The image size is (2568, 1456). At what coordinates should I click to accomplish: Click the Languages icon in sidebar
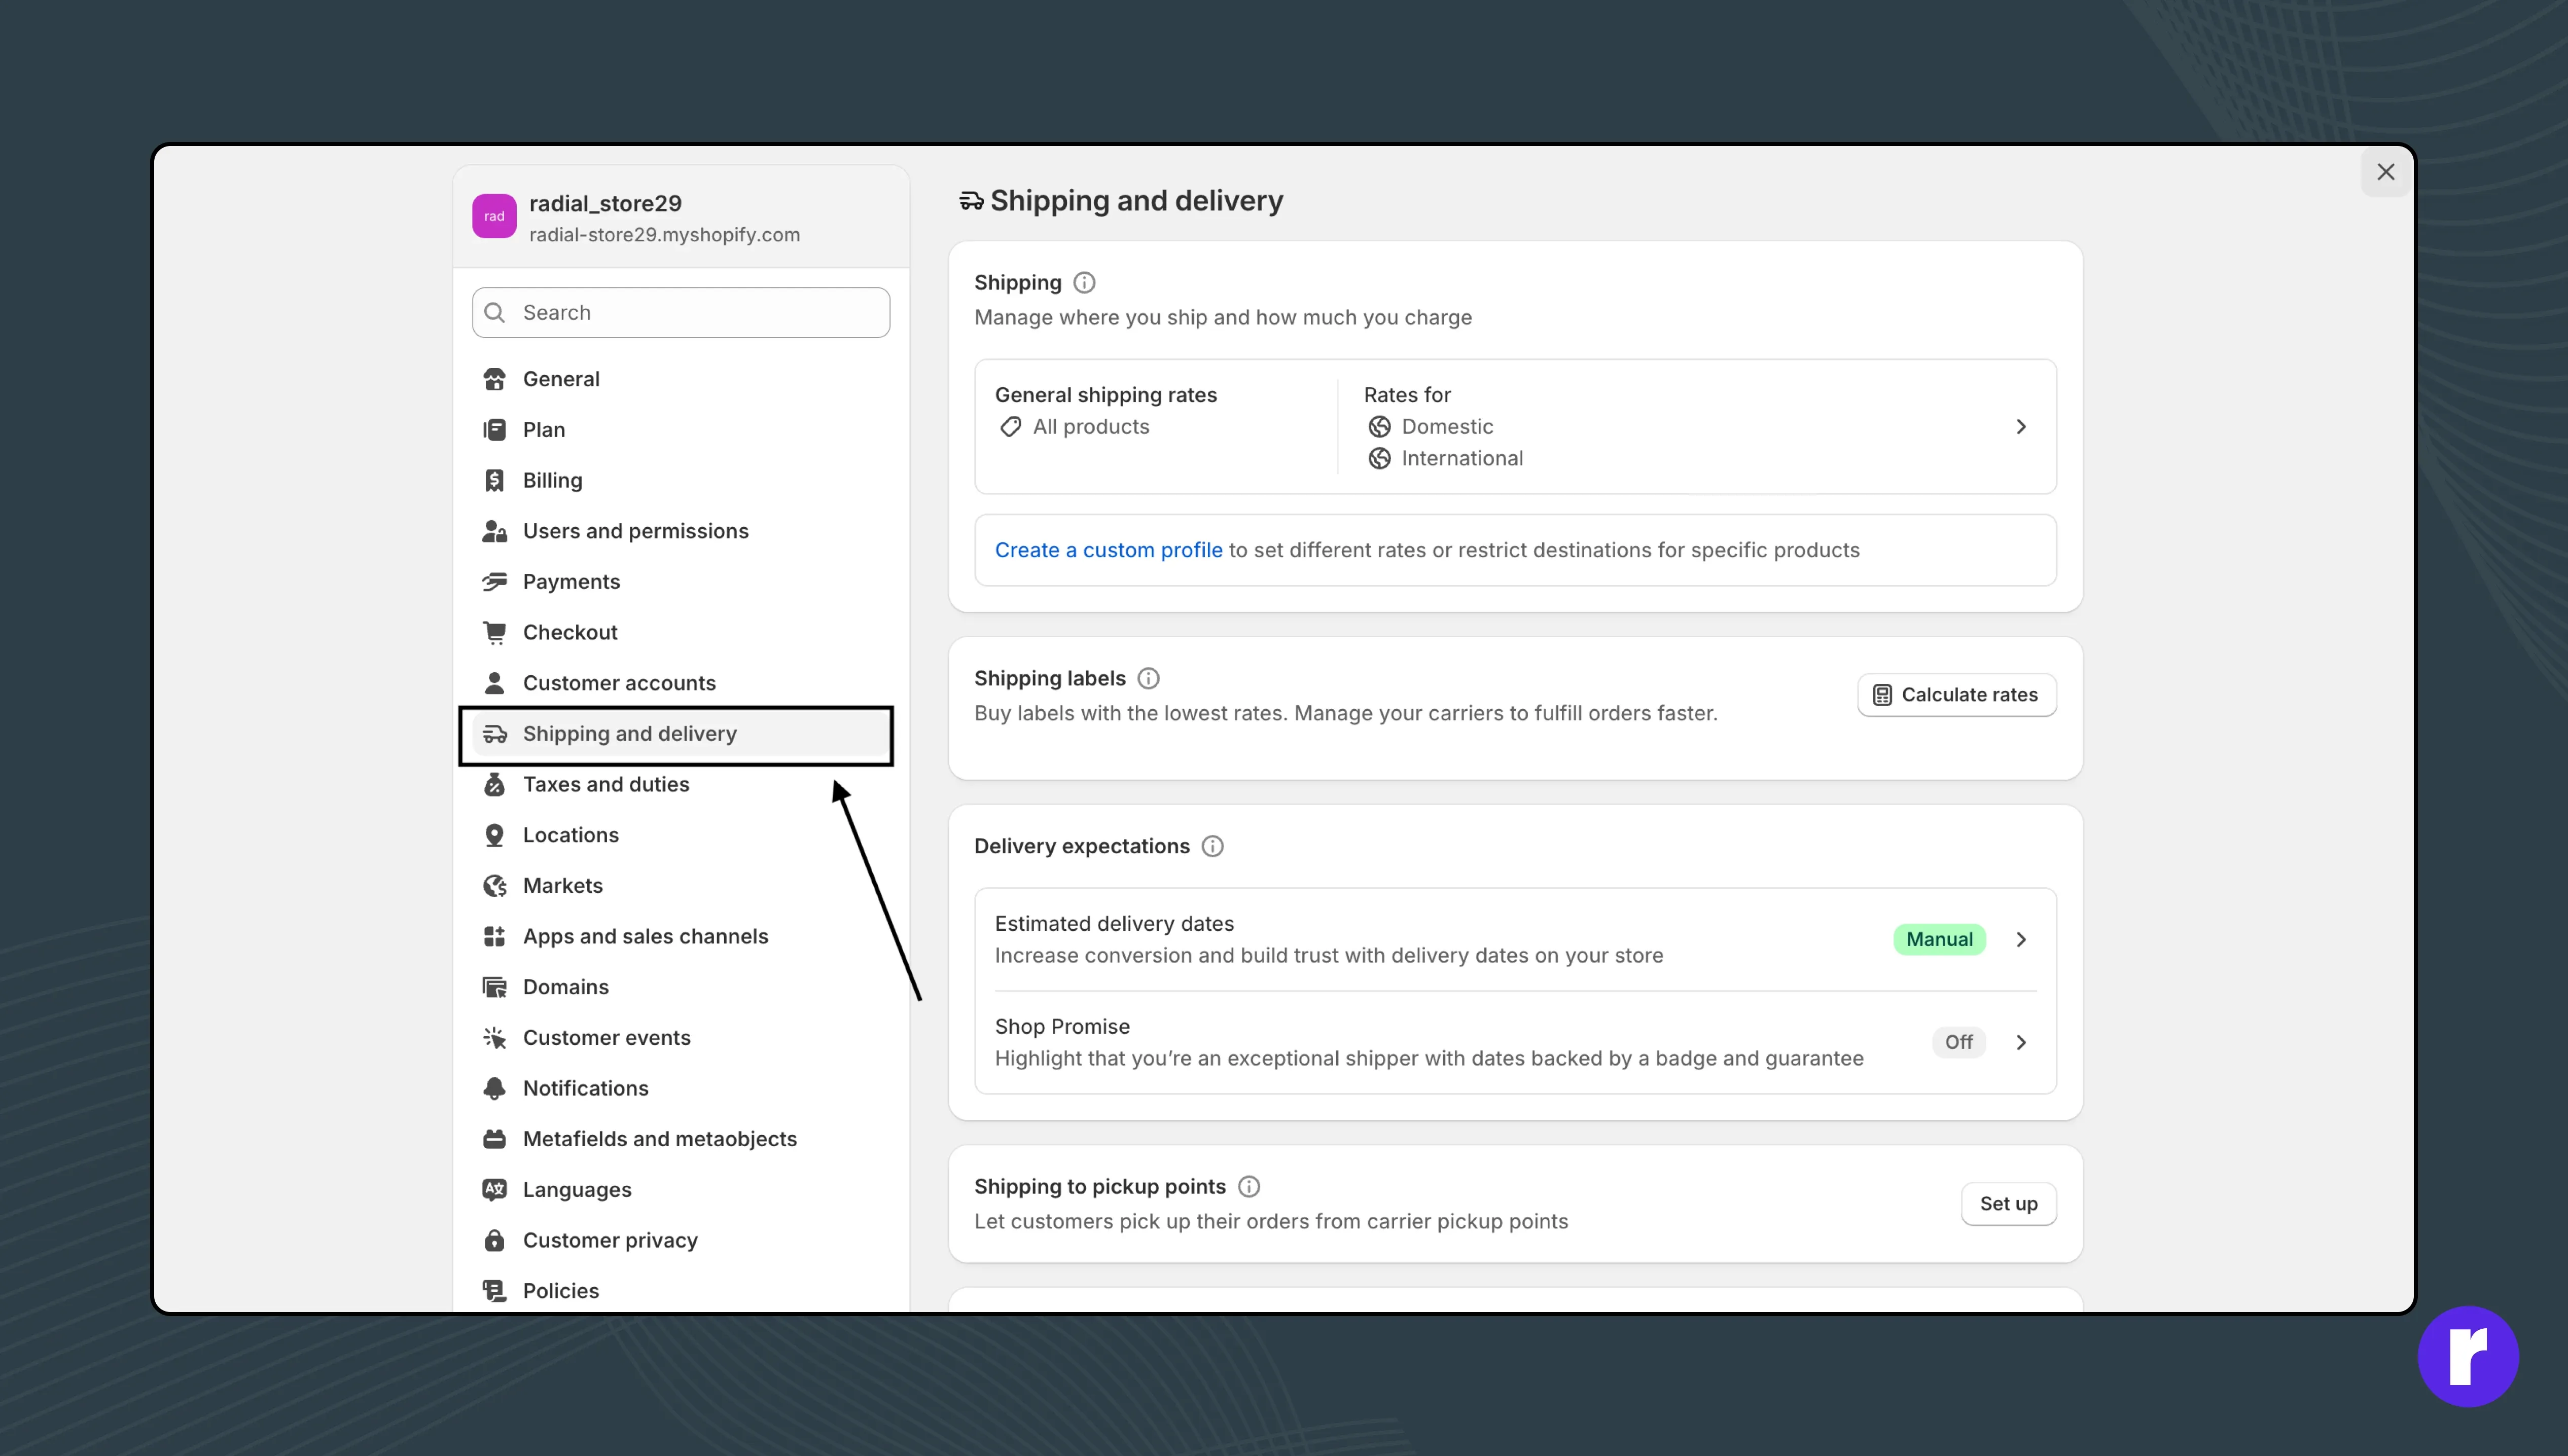494,1189
